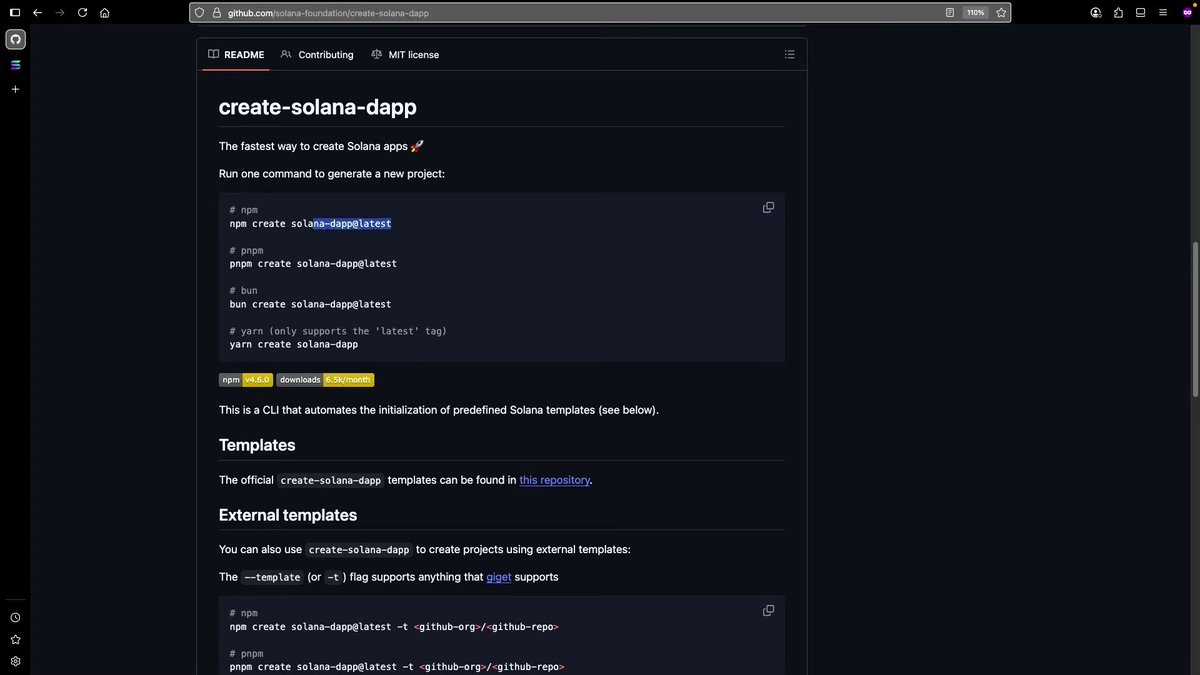Viewport: 1200px width, 675px height.
Task: Click the inline '--template' code
Action: coord(272,578)
